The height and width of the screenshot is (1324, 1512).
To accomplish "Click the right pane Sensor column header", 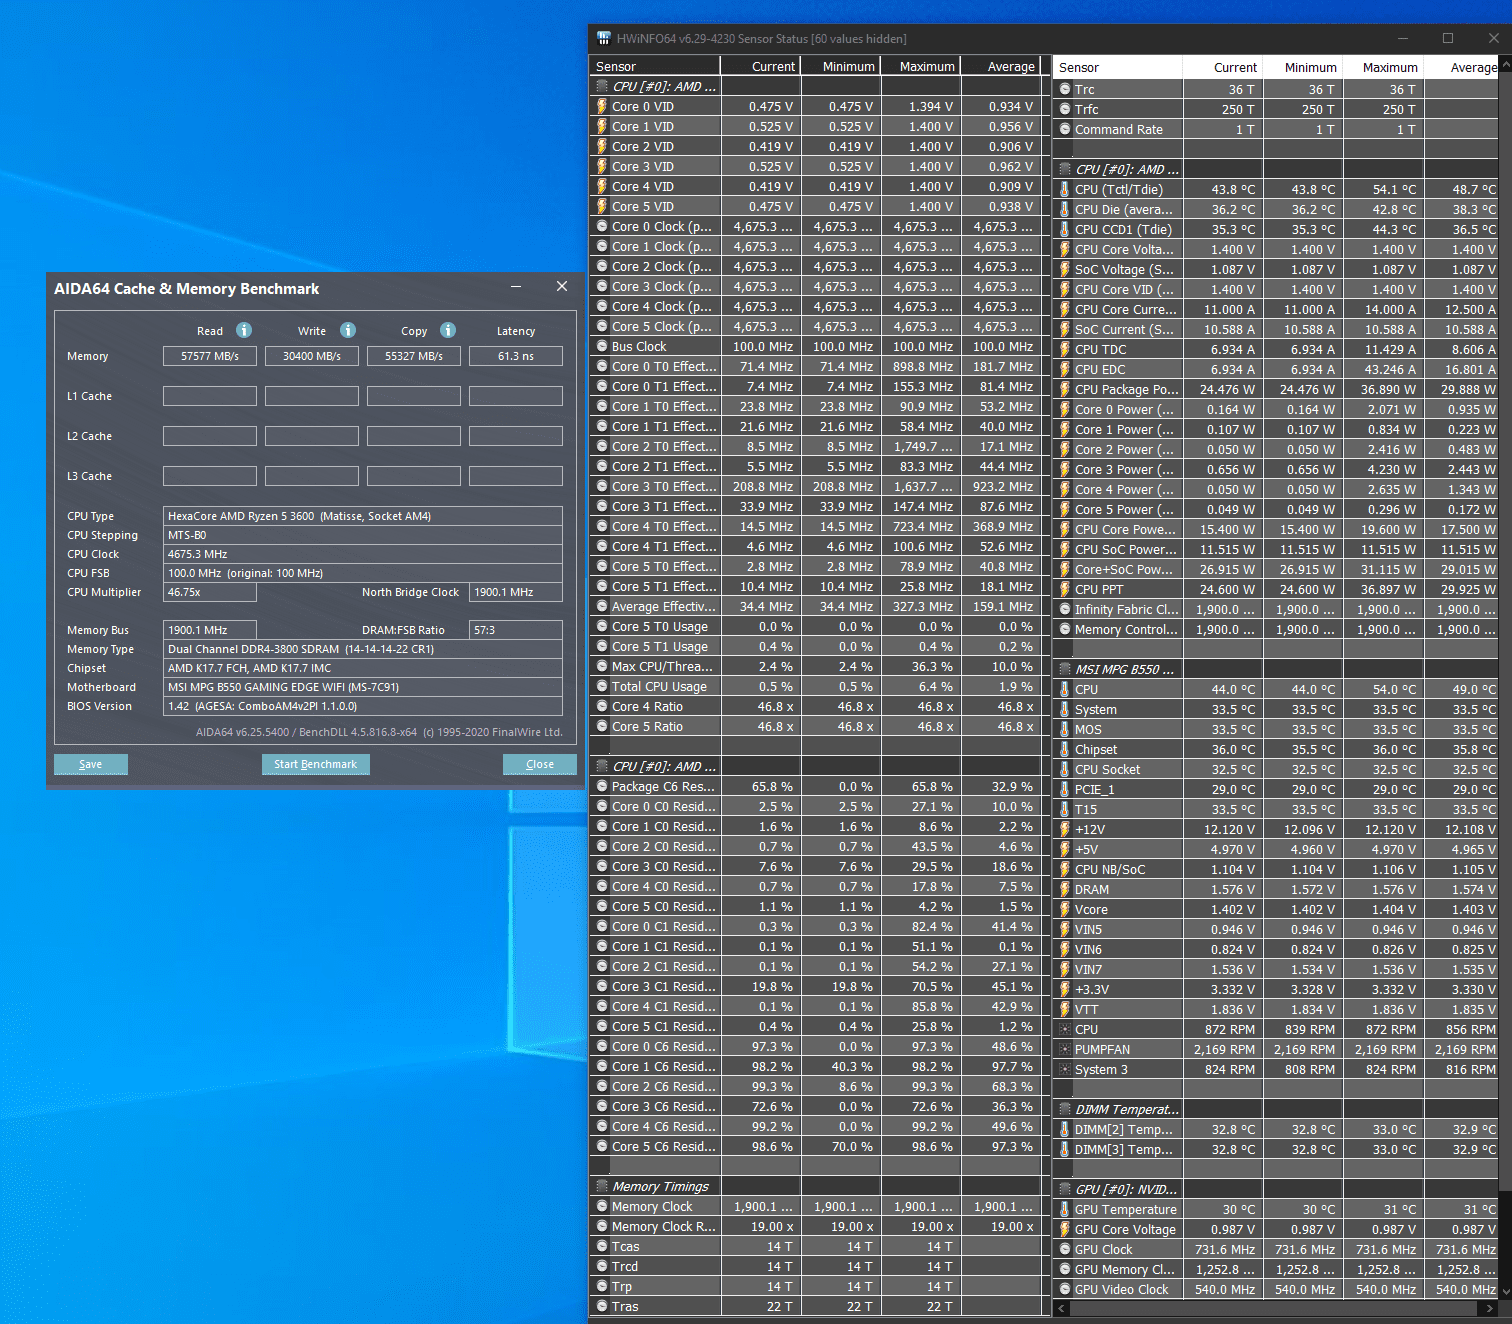I will click(1117, 67).
